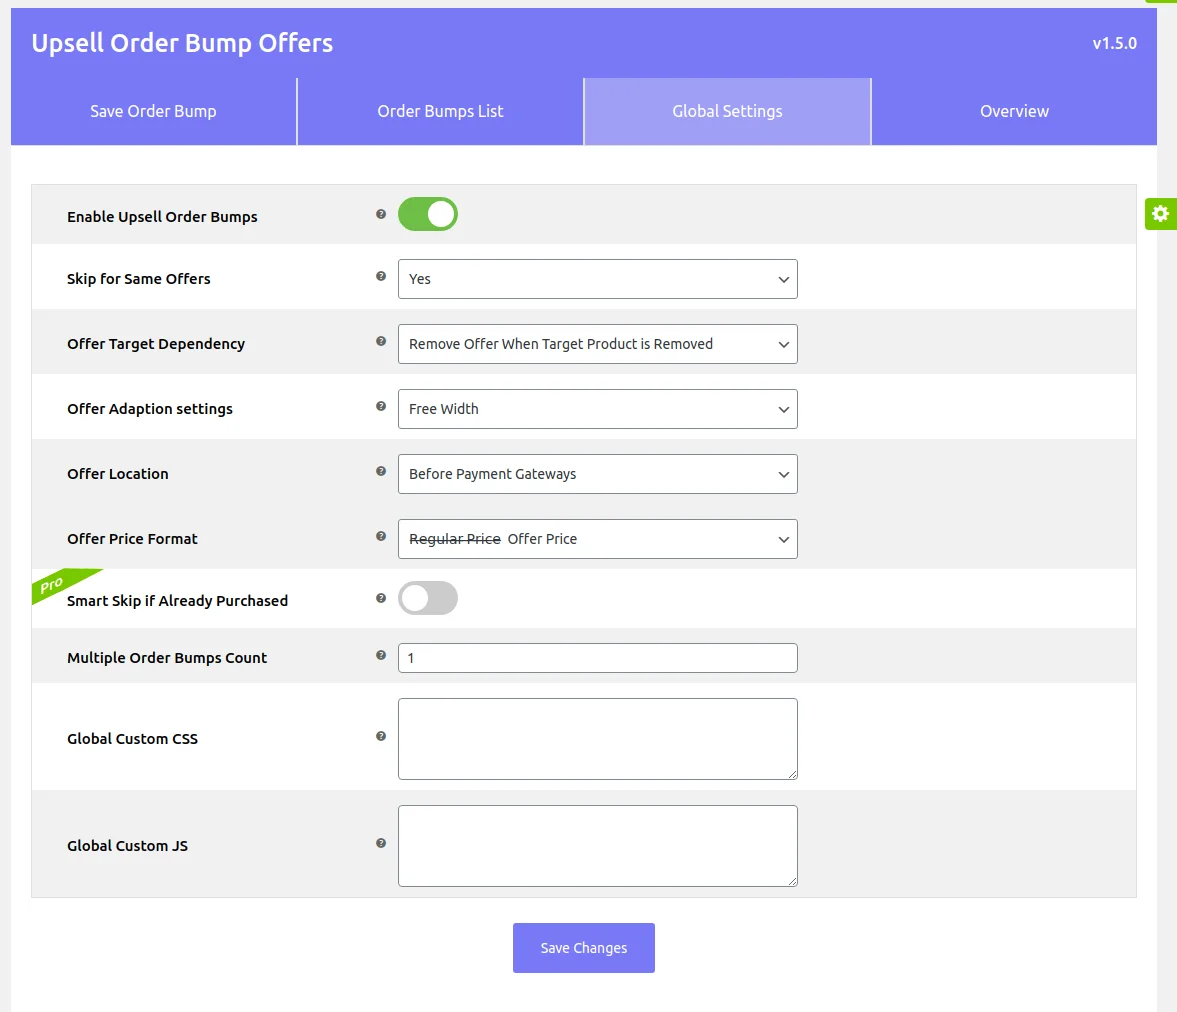The width and height of the screenshot is (1177, 1012).
Task: Open help for Skip for Same Offers
Action: (x=381, y=275)
